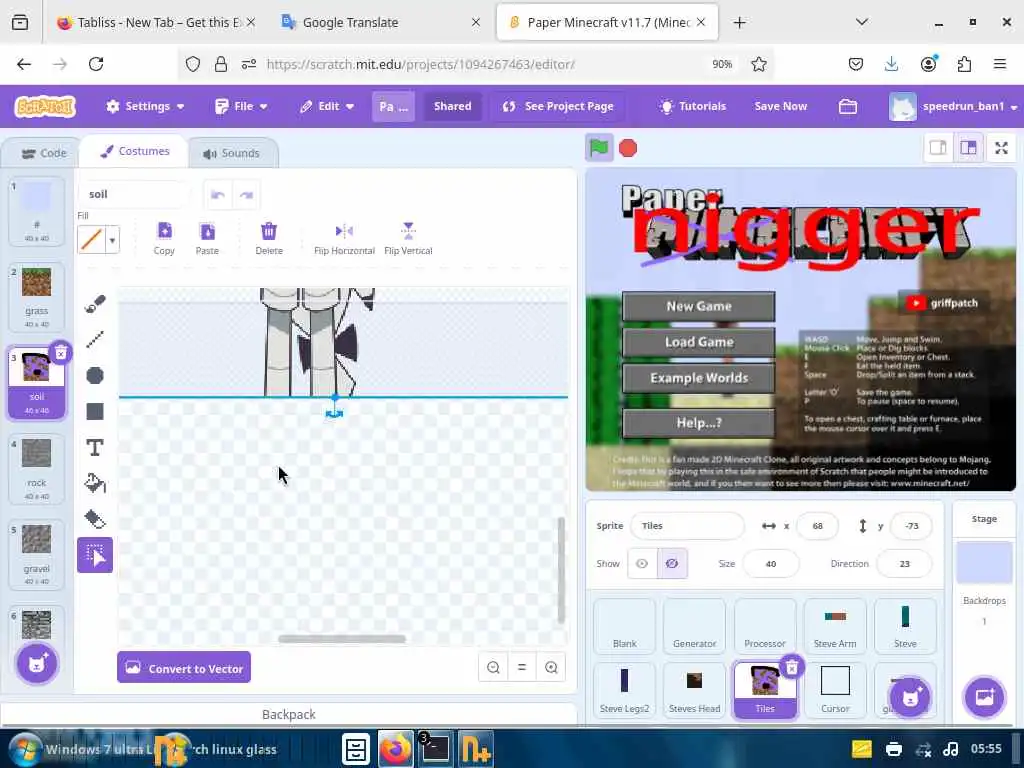Click the canvas vertical scrollbar
Viewport: 1024px width, 768px height.
click(561, 569)
